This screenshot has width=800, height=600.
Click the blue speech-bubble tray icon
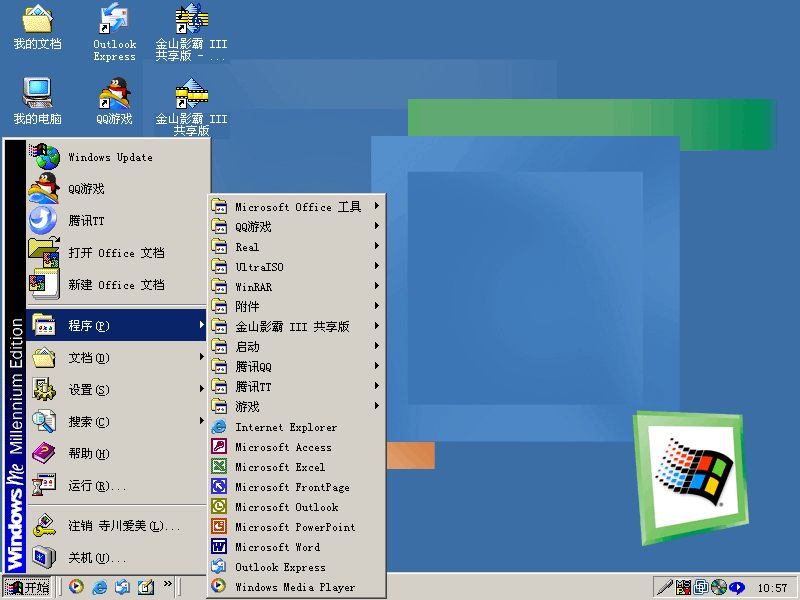point(737,587)
